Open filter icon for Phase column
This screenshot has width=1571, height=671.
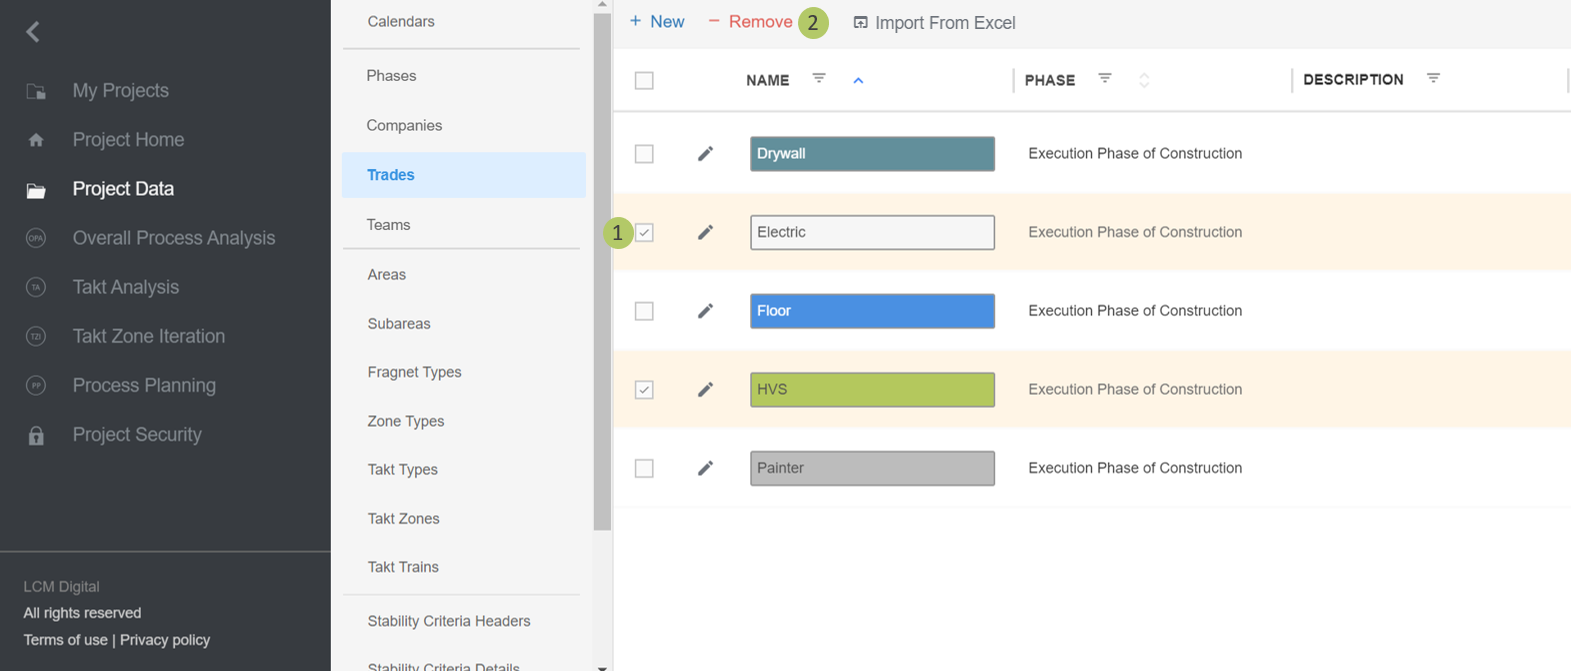pos(1105,79)
